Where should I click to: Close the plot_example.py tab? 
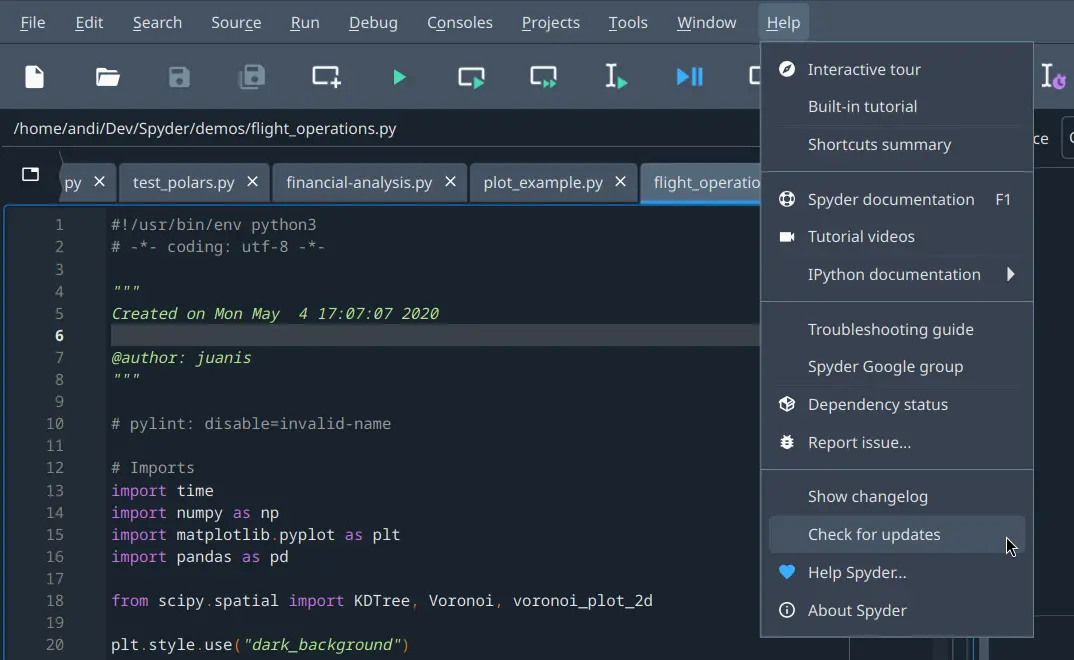[620, 181]
